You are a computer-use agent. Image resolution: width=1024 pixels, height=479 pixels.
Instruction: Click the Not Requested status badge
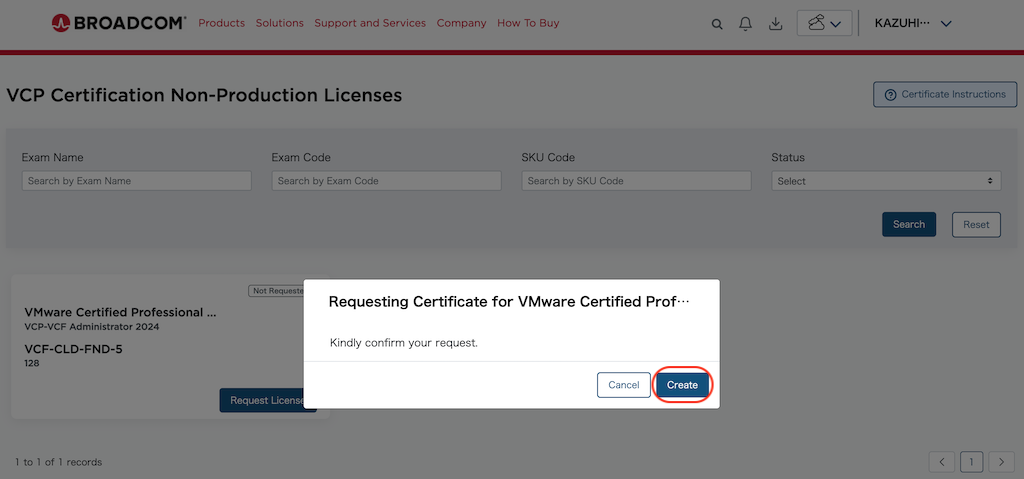(x=276, y=291)
